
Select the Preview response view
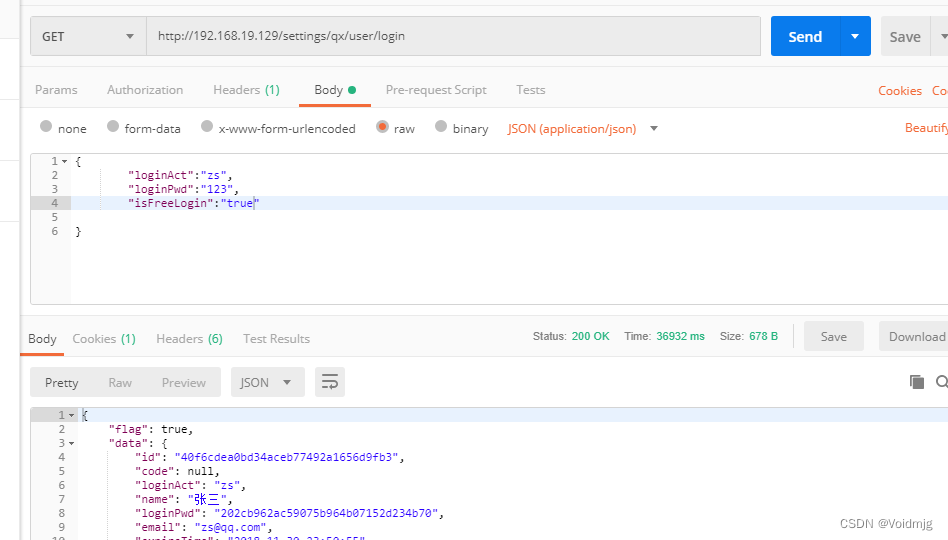[184, 383]
